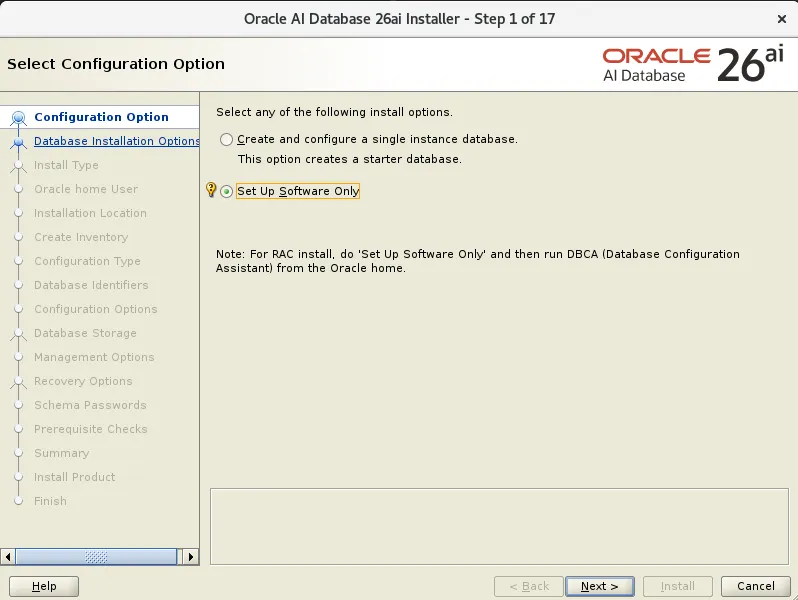
Task: Click the Database Installation Options step node icon
Action: 18,142
